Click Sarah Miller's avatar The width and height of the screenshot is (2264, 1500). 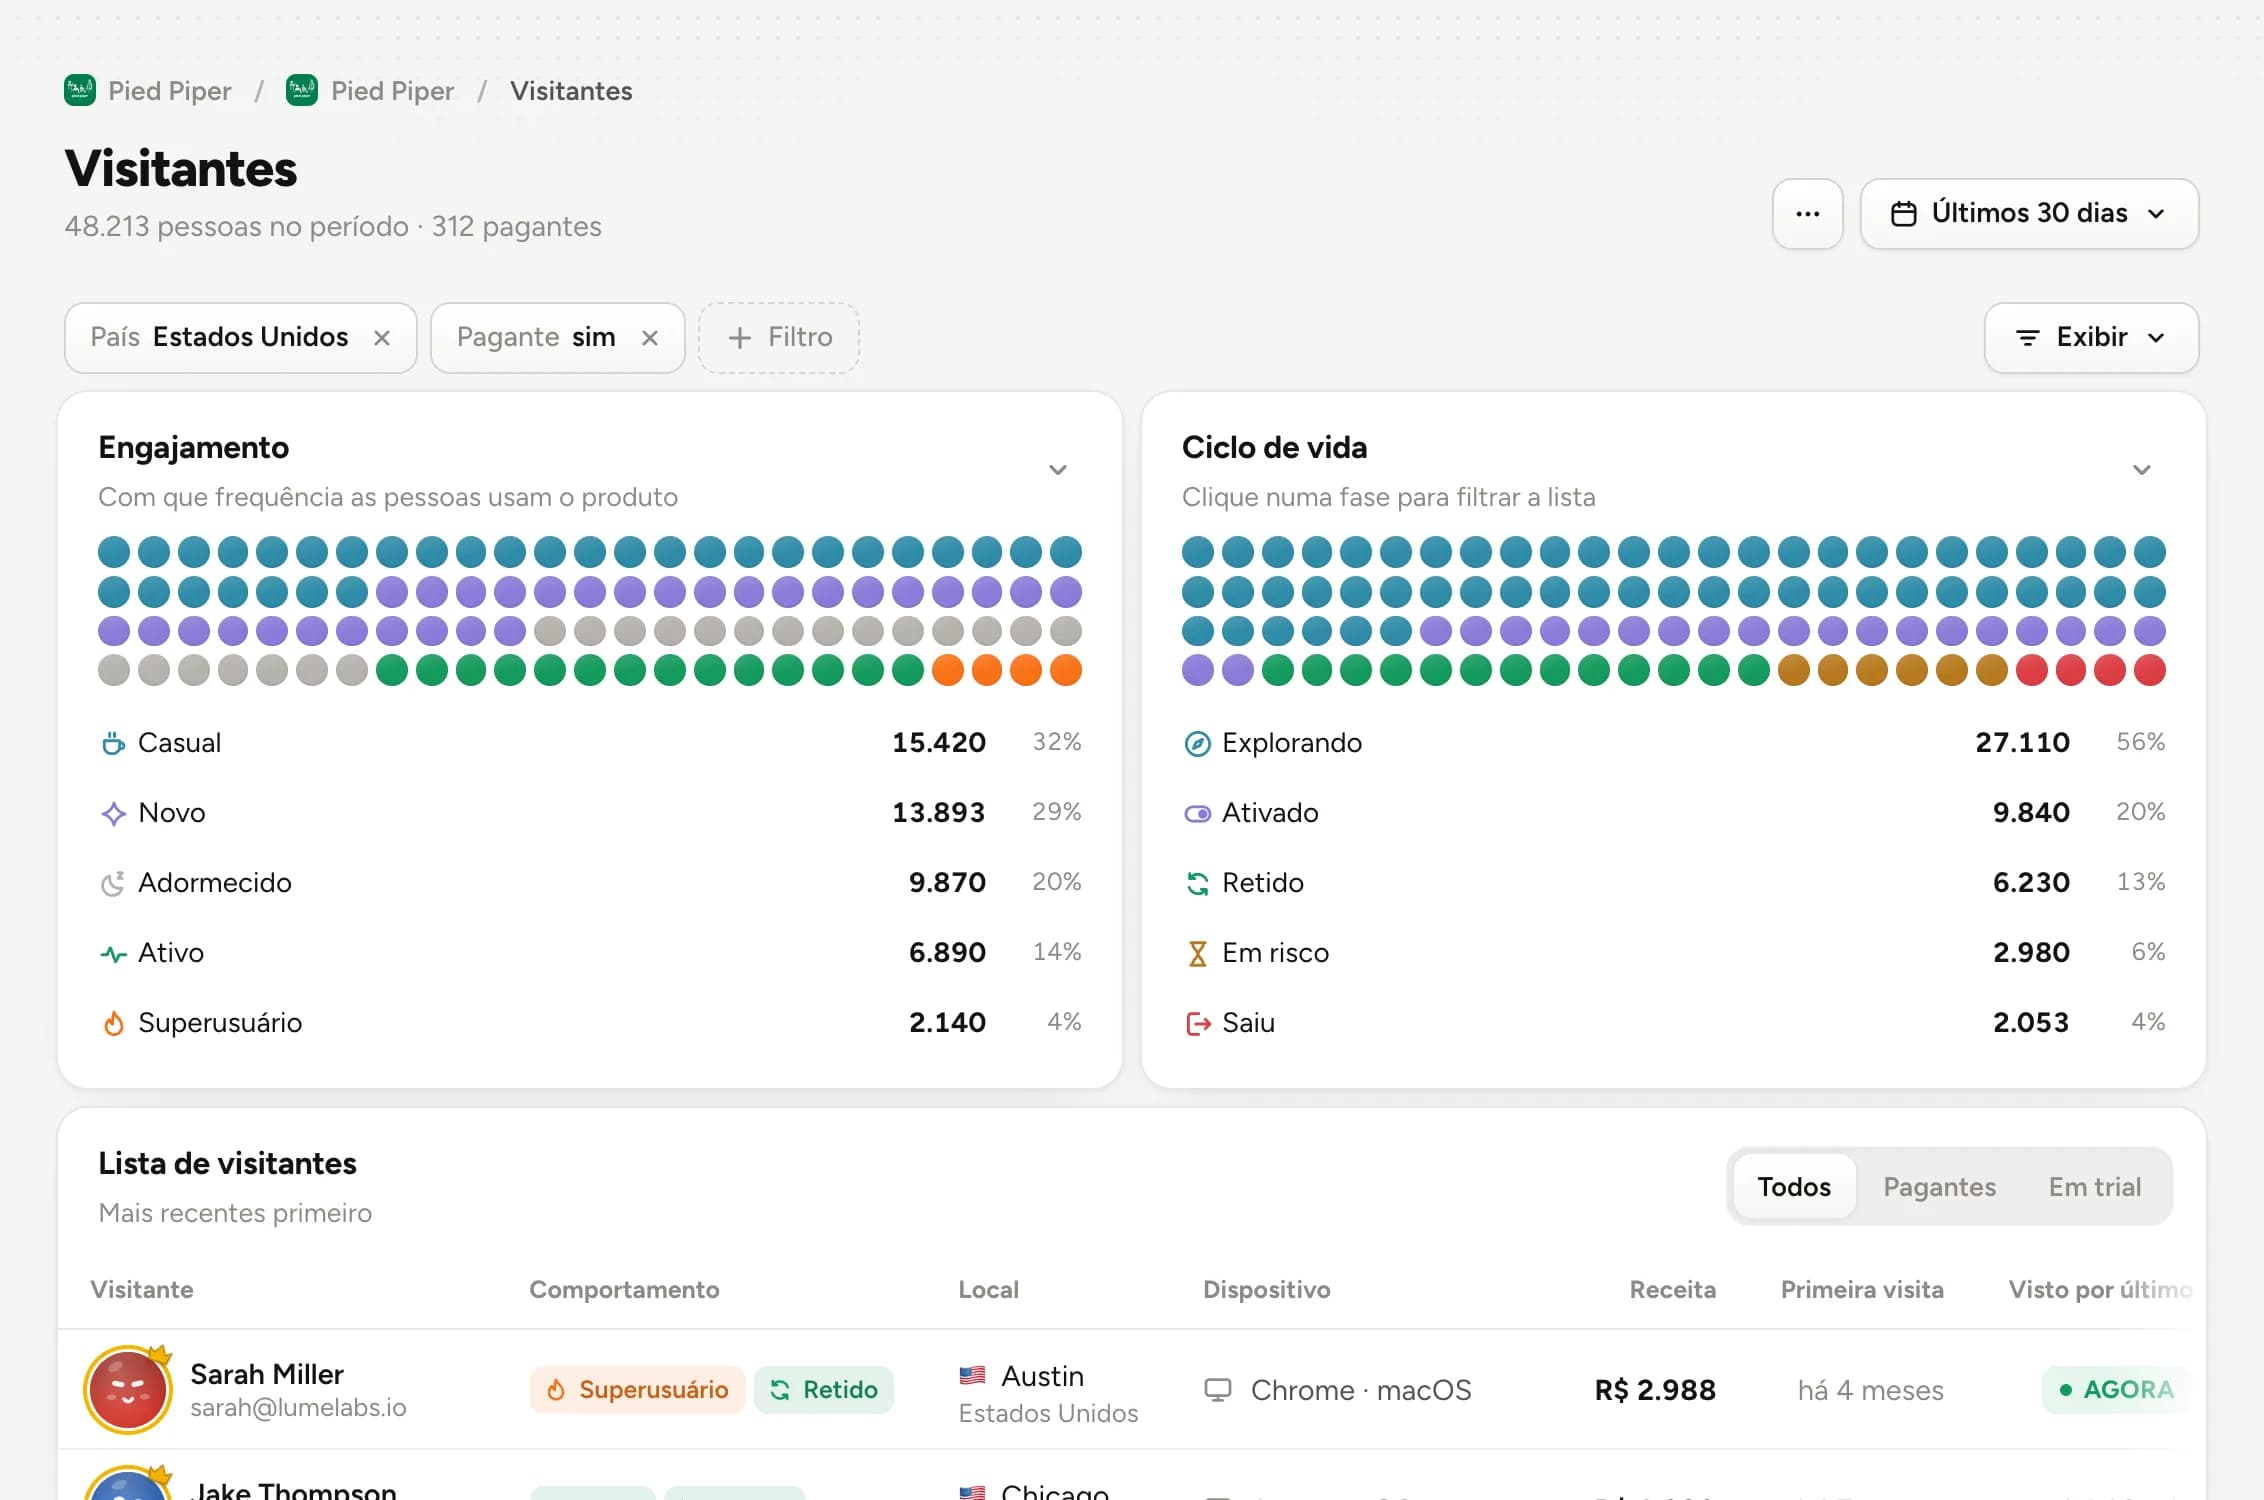point(128,1390)
